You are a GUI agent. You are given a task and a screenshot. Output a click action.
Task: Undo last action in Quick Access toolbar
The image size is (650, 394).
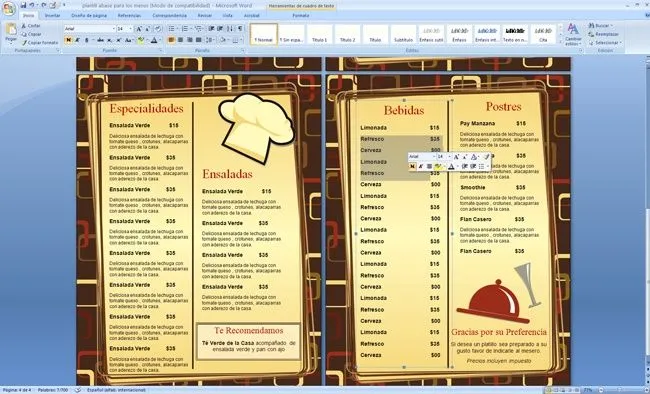32,5
